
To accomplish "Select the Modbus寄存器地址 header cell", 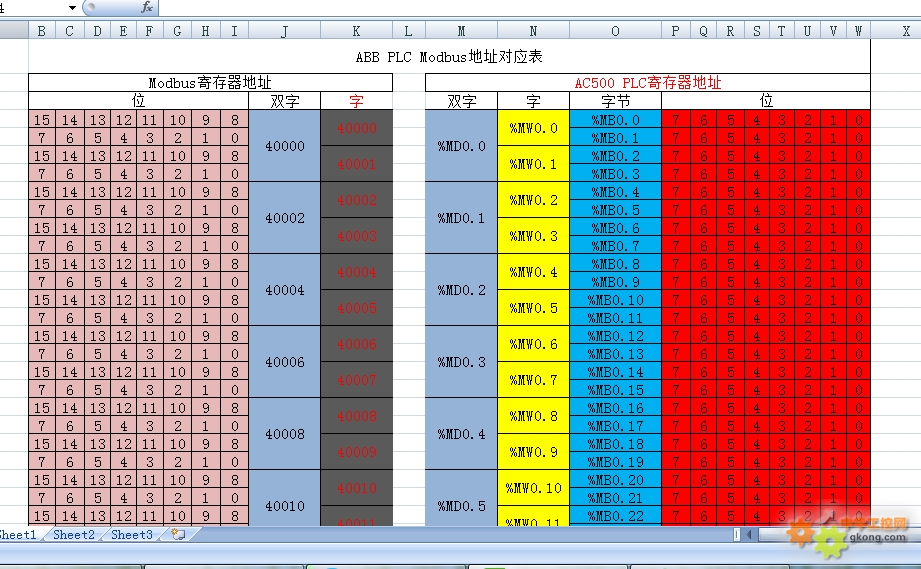I will point(210,83).
